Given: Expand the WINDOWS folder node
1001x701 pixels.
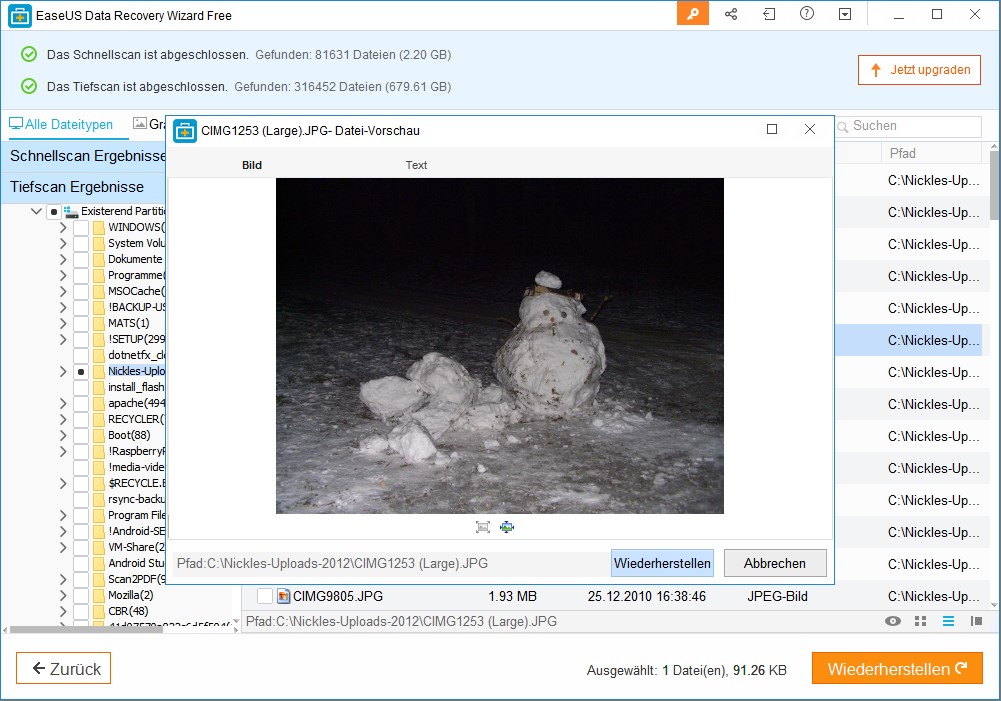Looking at the screenshot, I should [x=63, y=227].
